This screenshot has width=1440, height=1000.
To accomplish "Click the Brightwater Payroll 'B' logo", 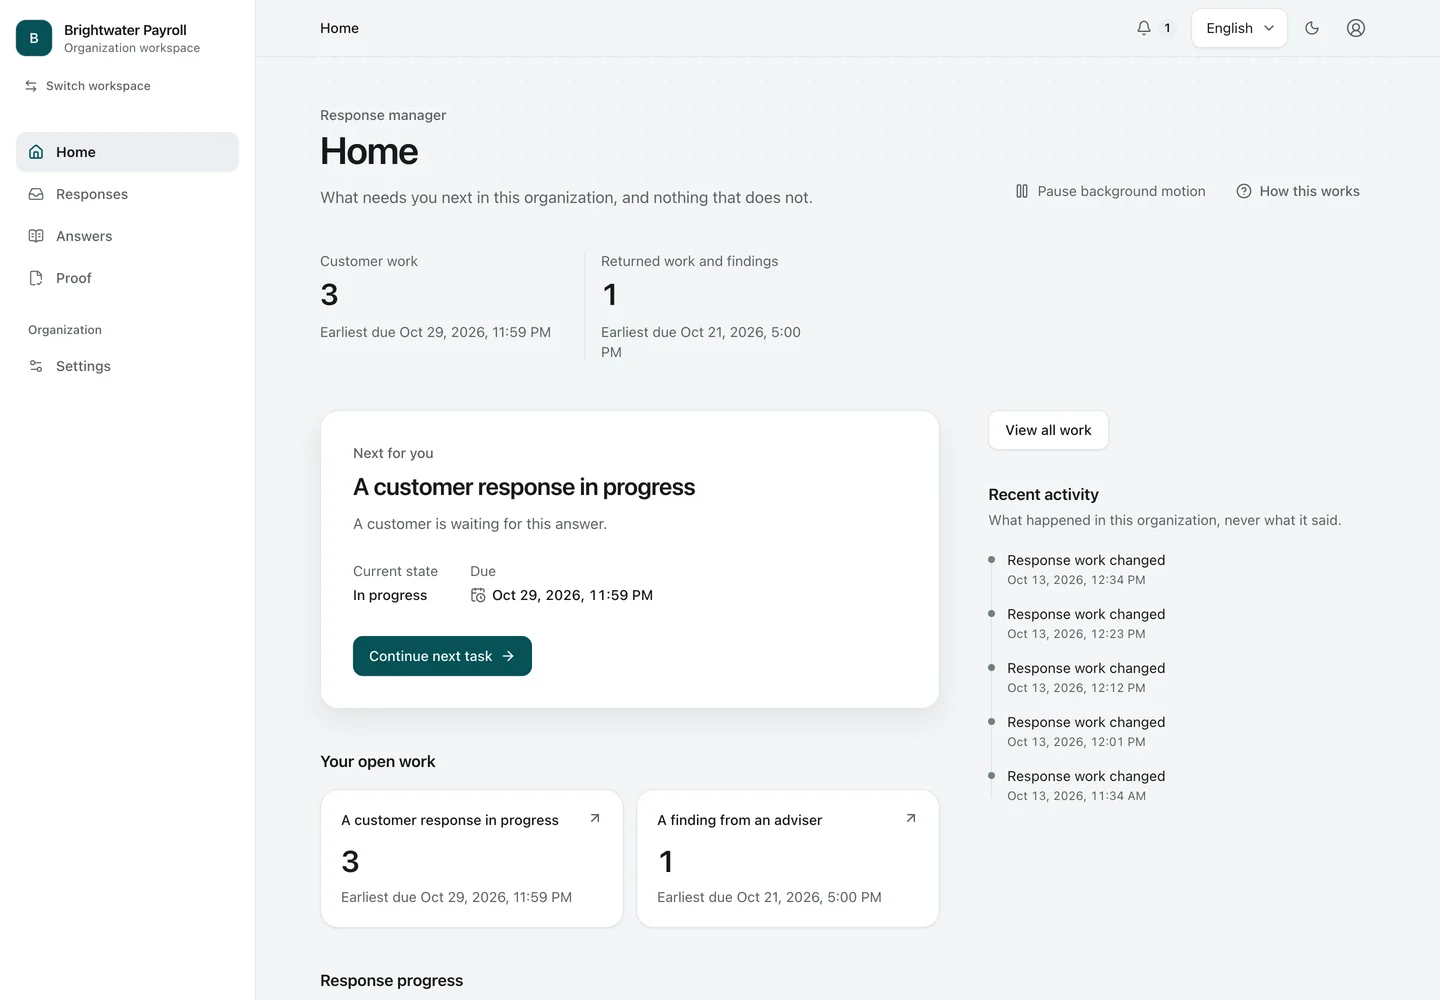I will [x=34, y=38].
